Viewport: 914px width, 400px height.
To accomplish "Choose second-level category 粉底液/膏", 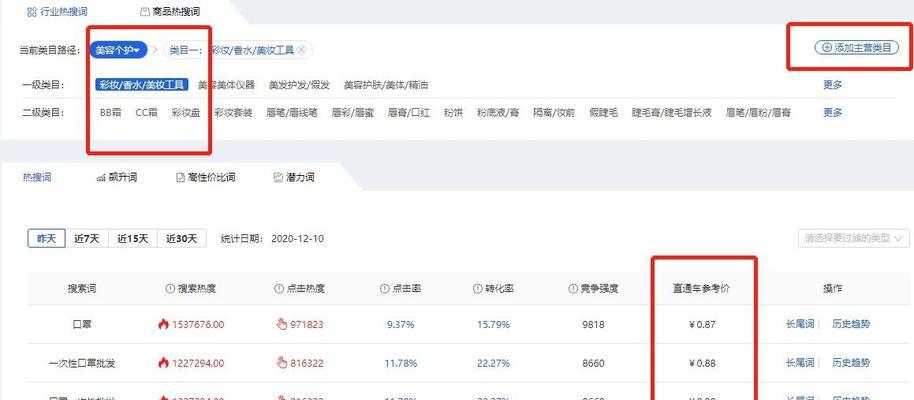I will click(x=498, y=113).
